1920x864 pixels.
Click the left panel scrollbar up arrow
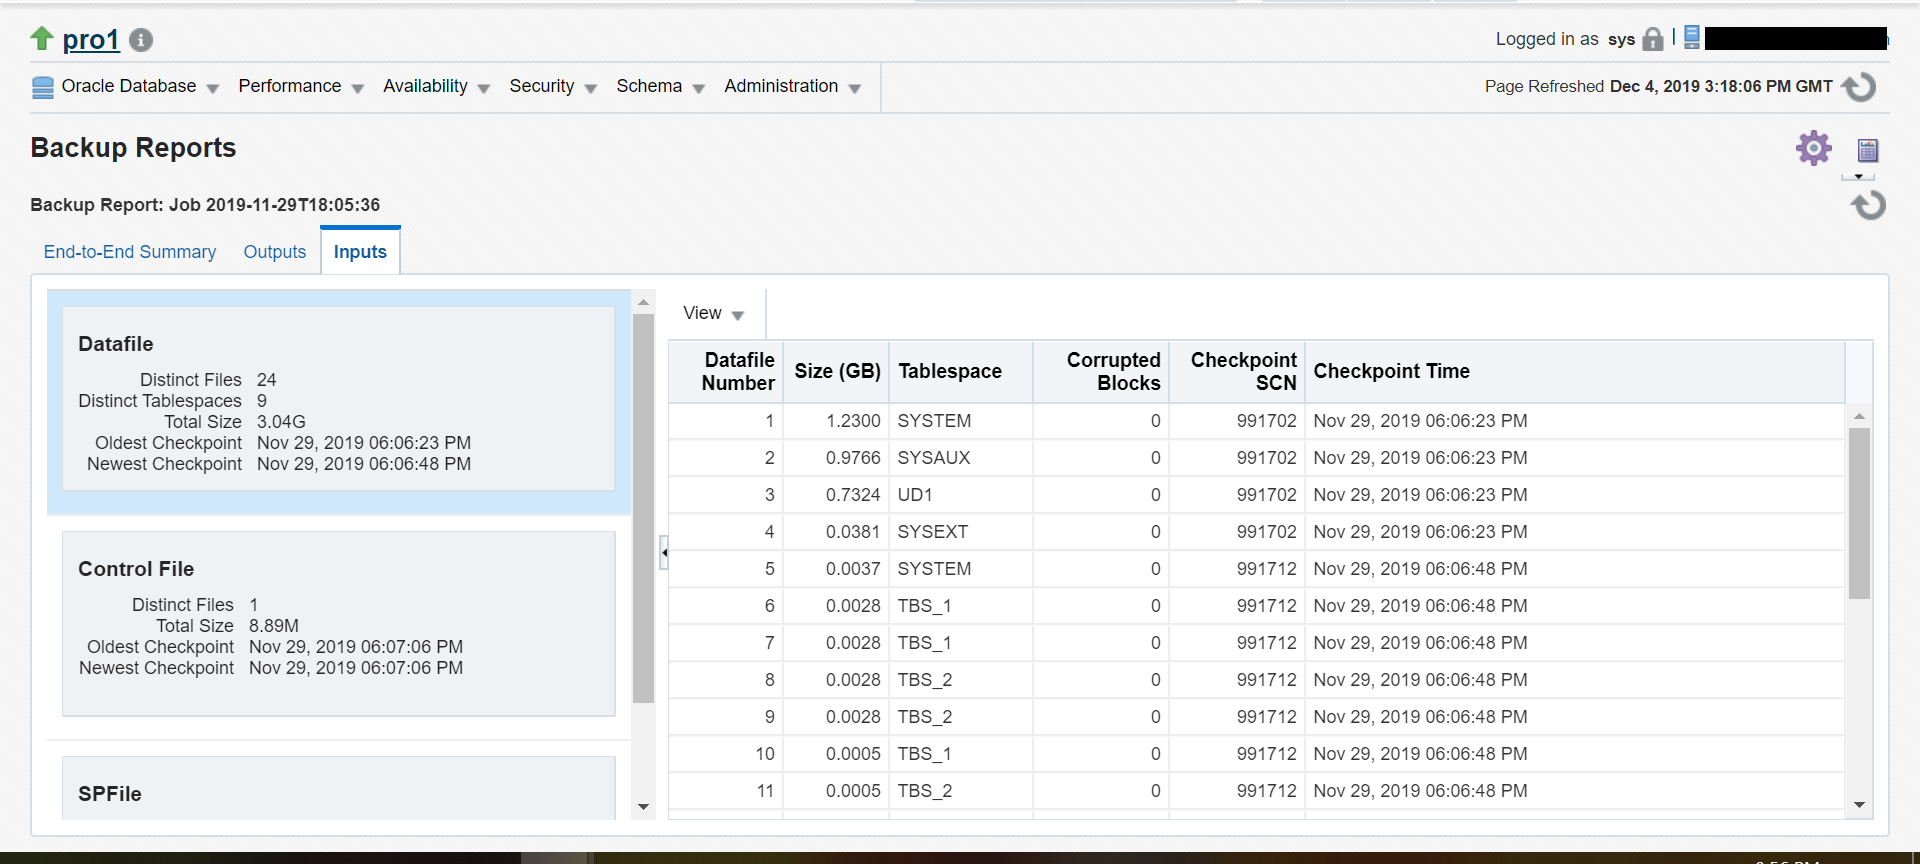pyautogui.click(x=643, y=301)
